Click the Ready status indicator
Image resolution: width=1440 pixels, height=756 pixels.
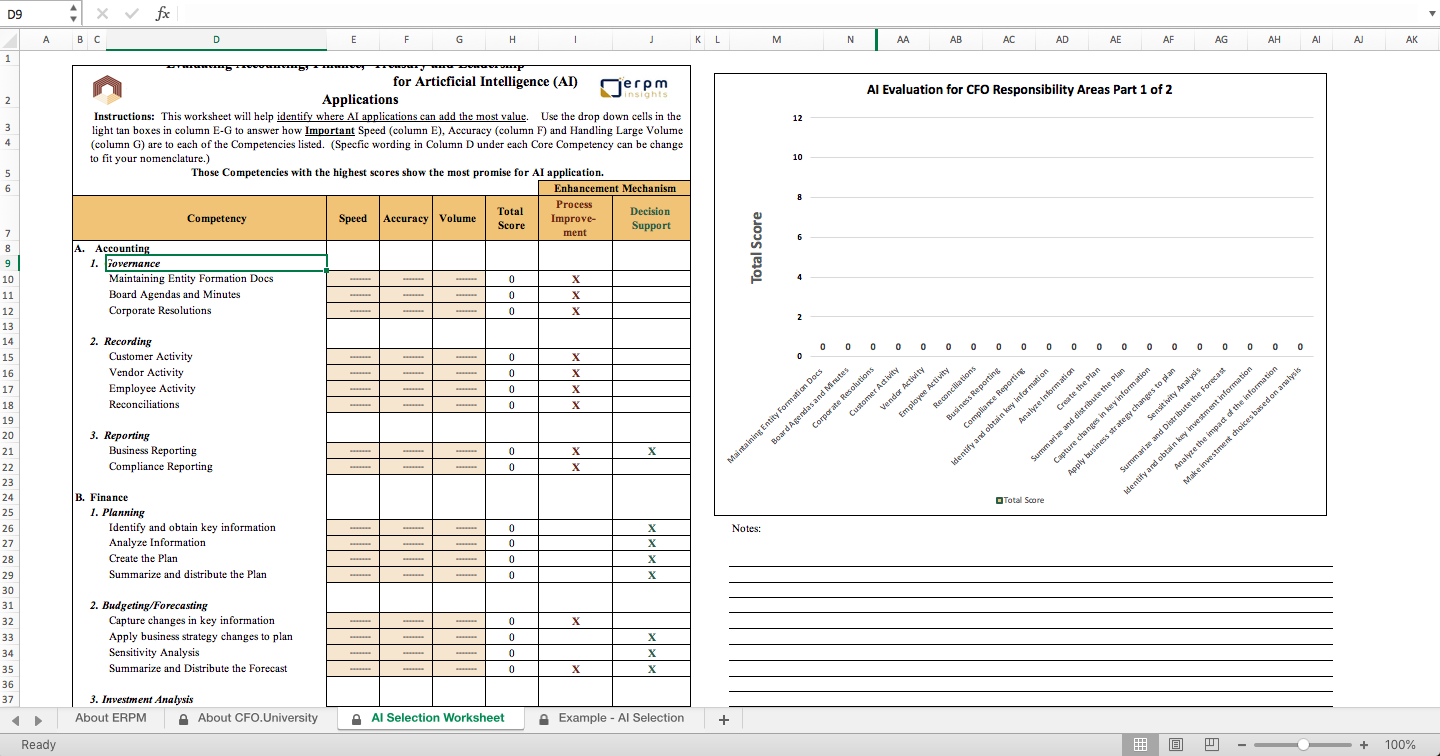click(x=38, y=745)
